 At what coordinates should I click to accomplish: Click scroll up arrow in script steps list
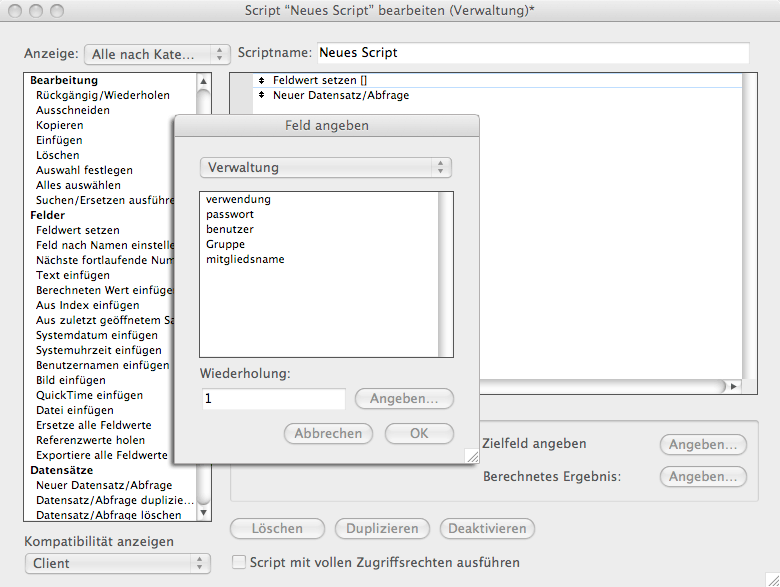[204, 81]
